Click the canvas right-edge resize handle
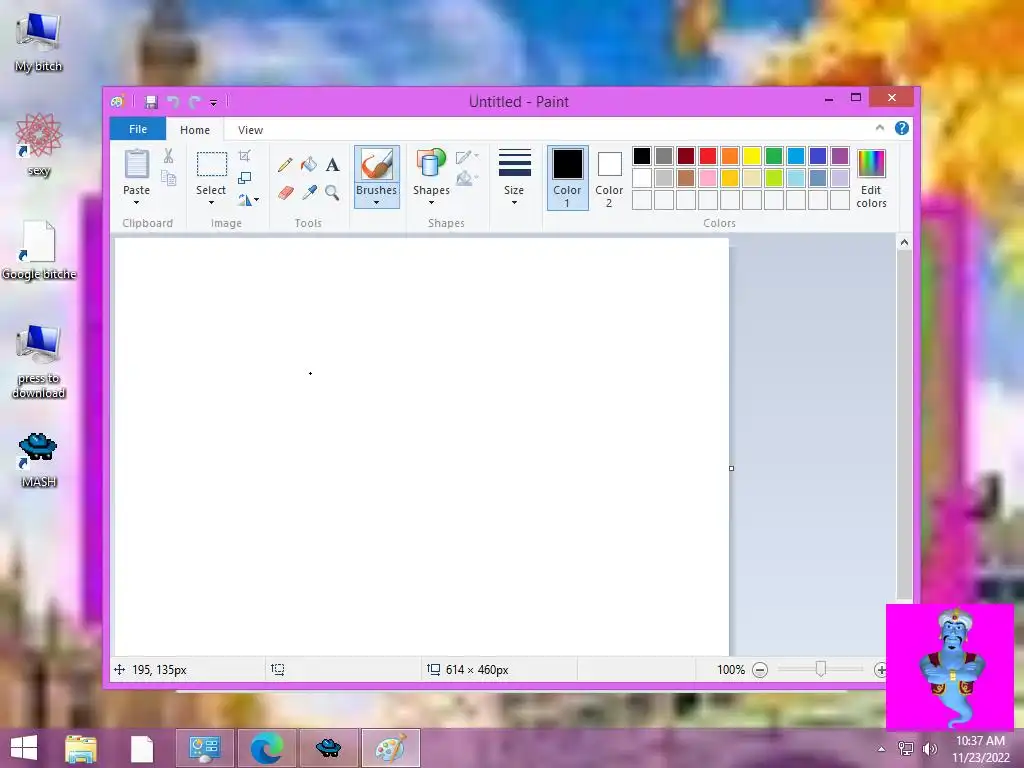The image size is (1024, 768). (x=731, y=468)
